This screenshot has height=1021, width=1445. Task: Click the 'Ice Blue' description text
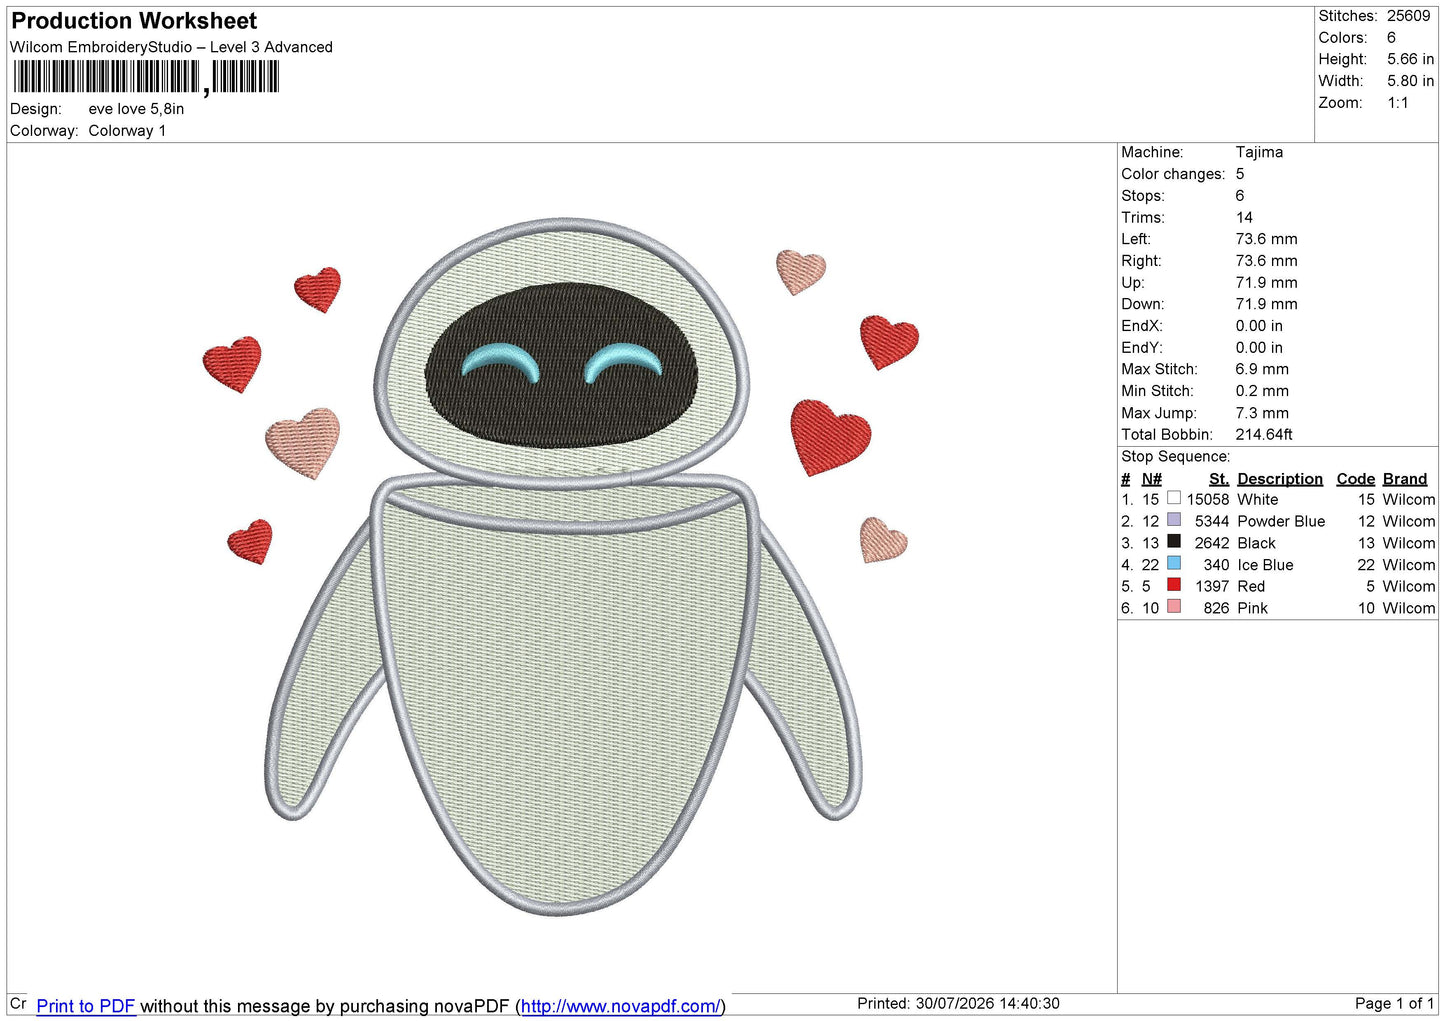[x=1265, y=565]
